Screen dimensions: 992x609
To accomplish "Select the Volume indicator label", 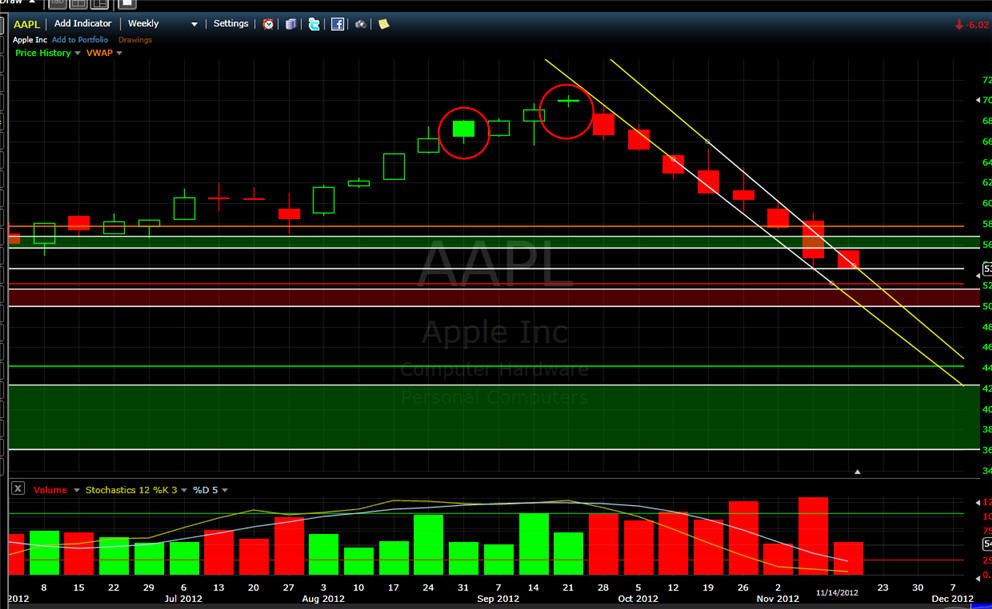I will coord(50,490).
